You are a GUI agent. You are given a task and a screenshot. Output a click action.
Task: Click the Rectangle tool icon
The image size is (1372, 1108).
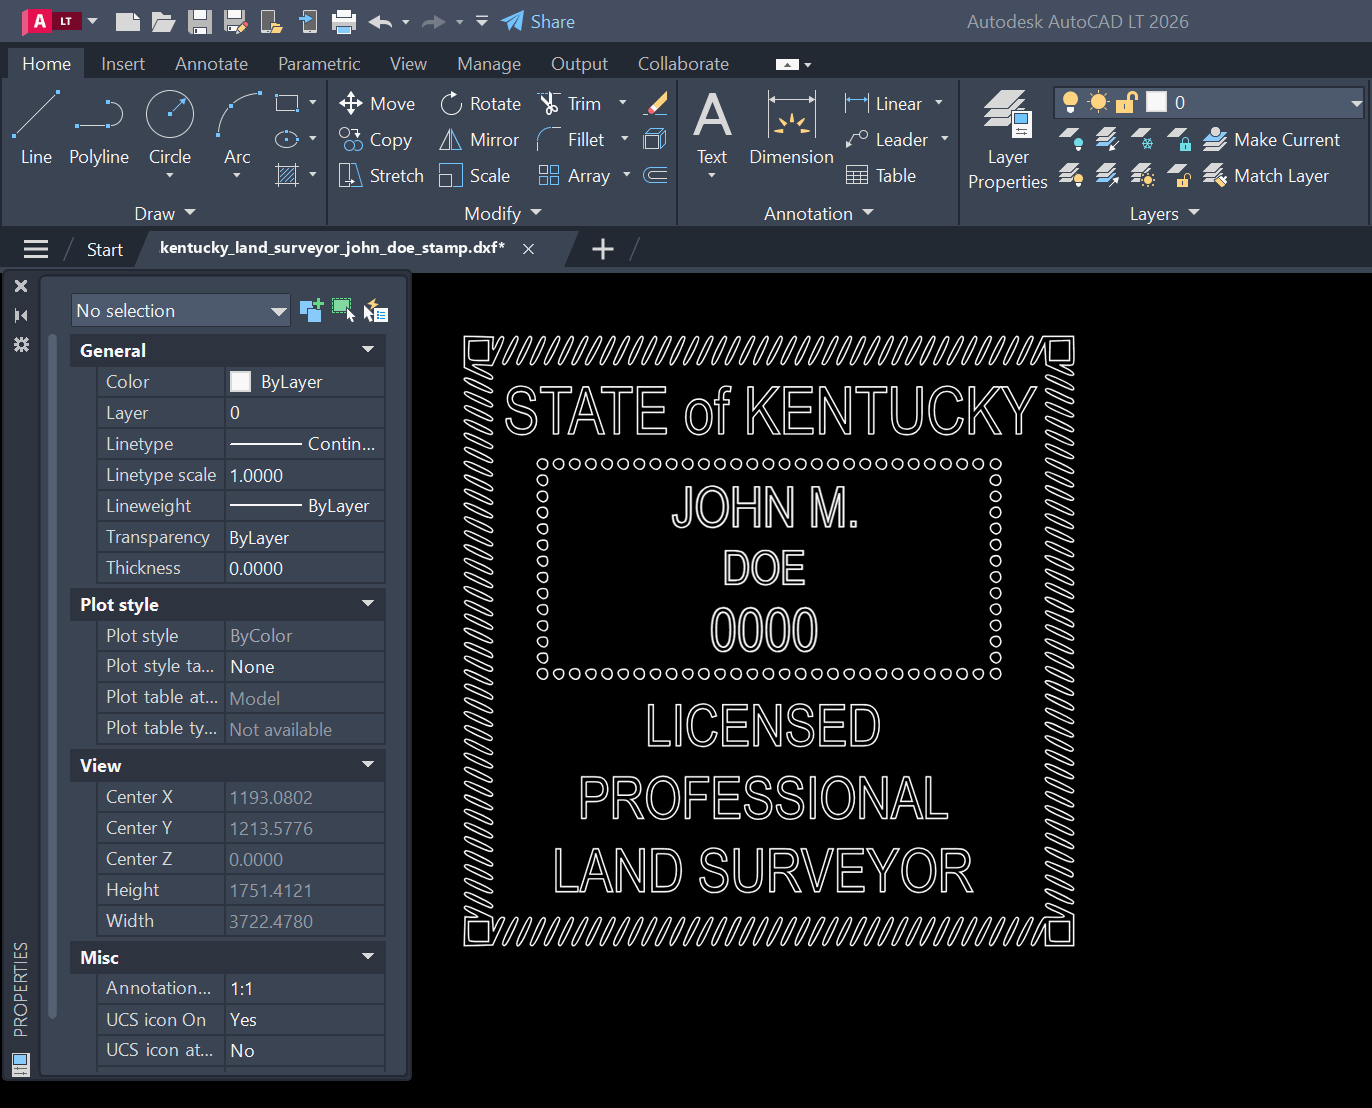pyautogui.click(x=287, y=103)
